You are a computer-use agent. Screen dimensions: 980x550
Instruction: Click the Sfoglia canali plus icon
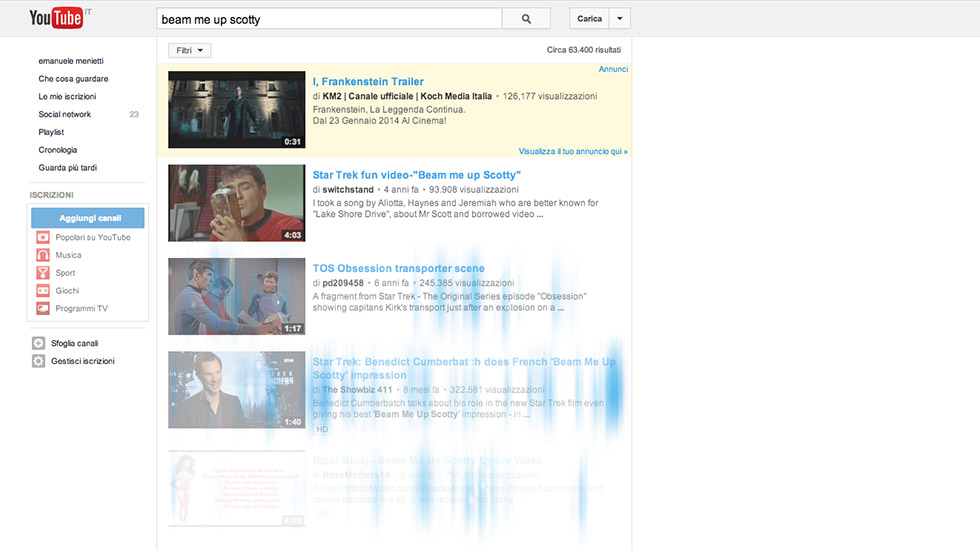point(39,343)
